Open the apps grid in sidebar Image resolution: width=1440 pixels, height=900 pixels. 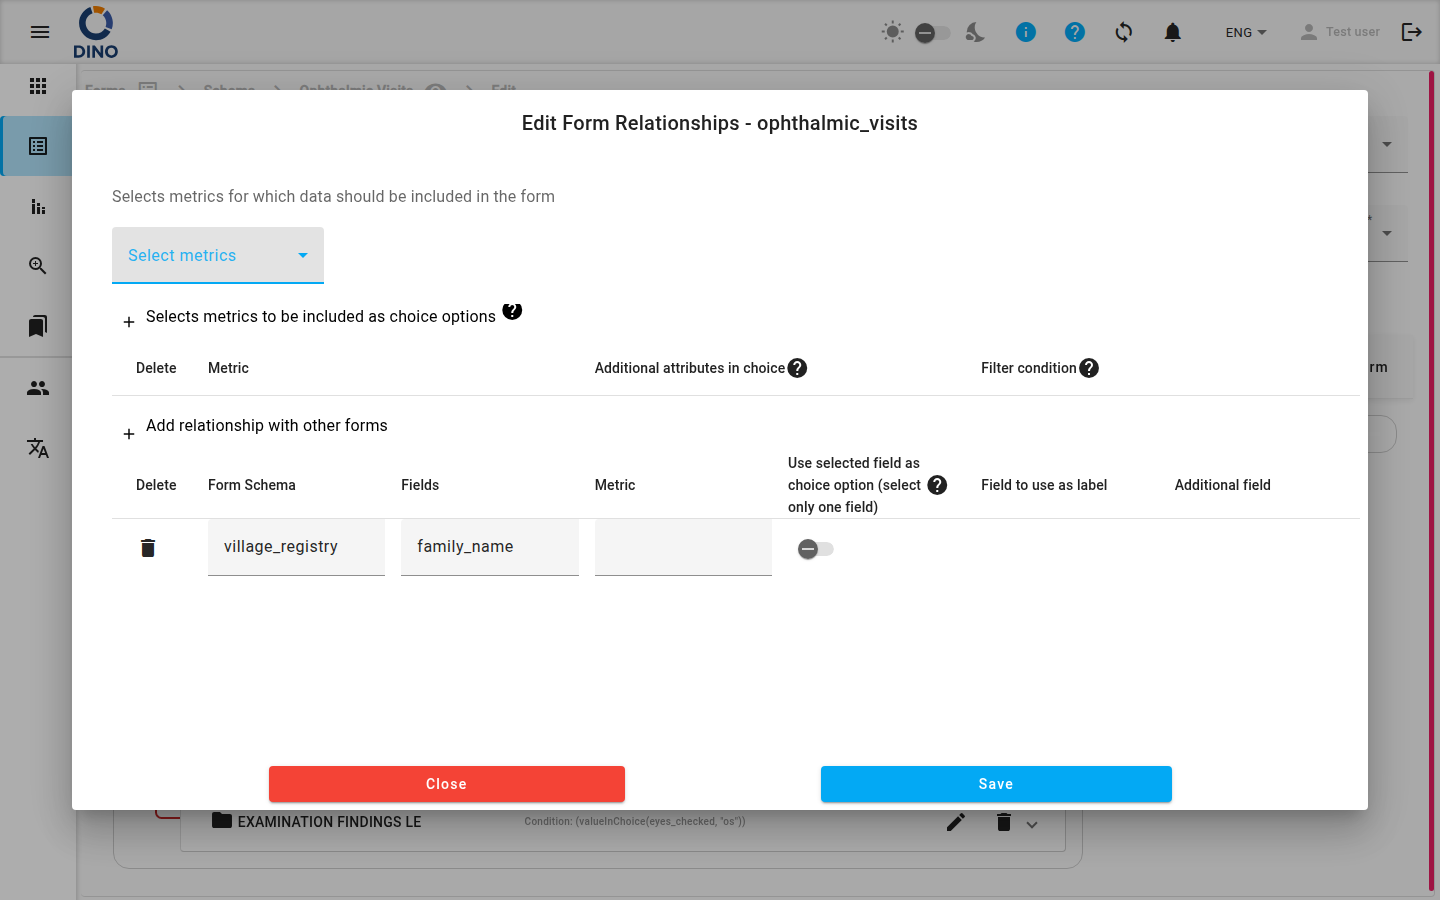pos(38,86)
